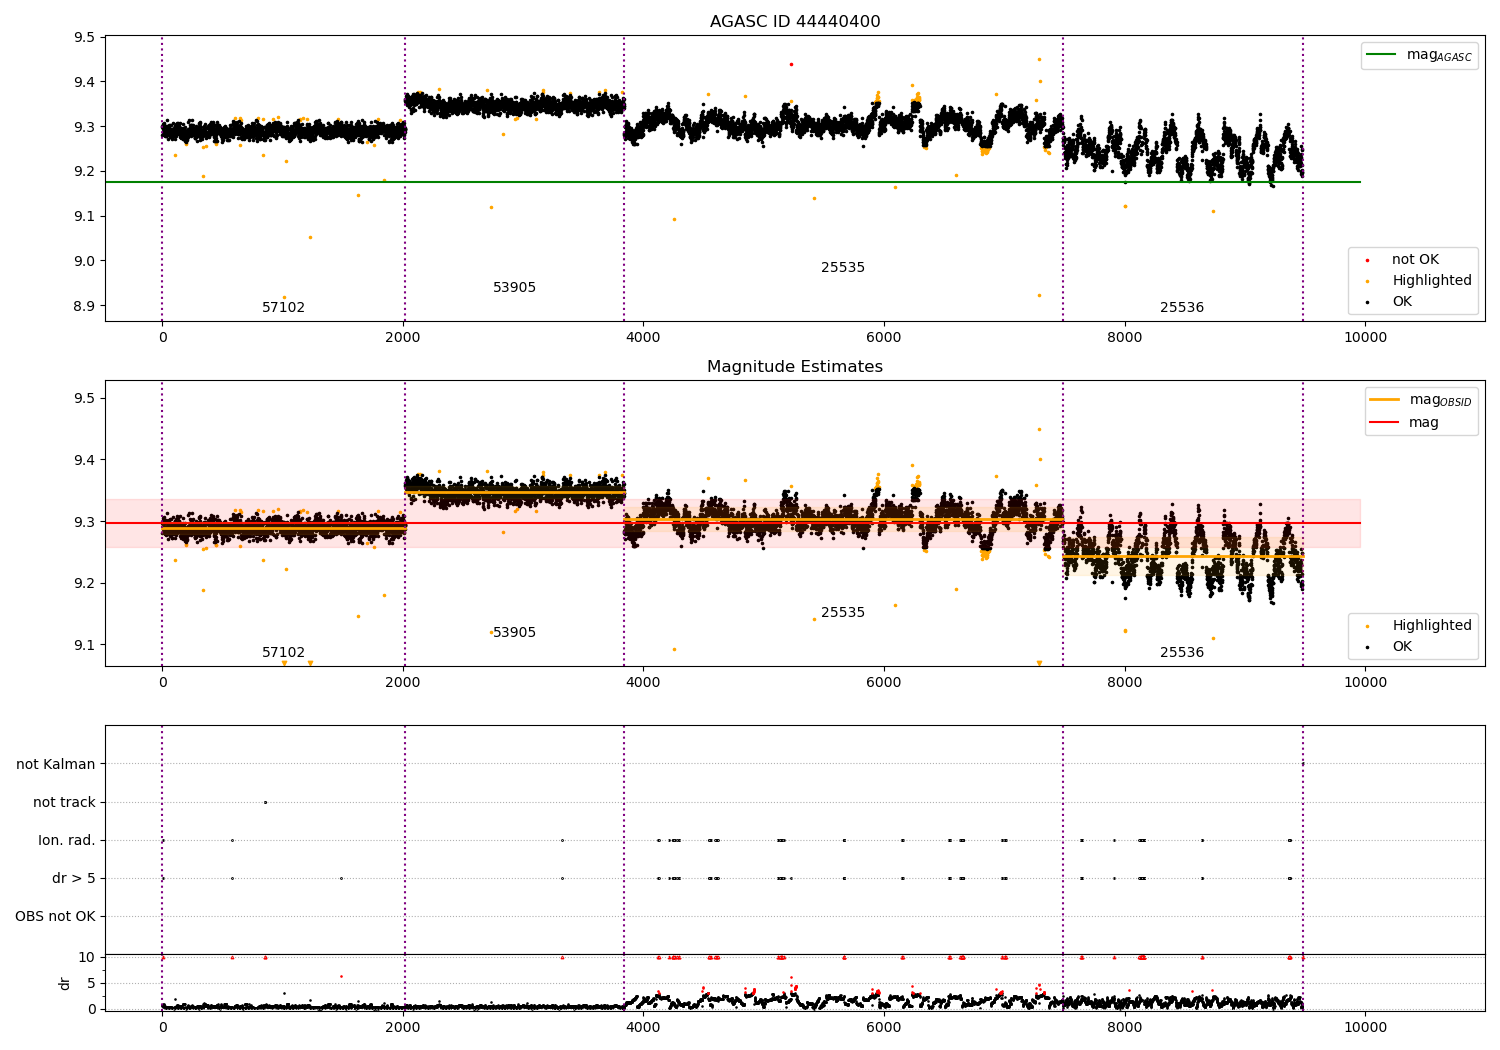Click the 9.0 y-axis tick in AGASC plot
Image resolution: width=1500 pixels, height=1050 pixels.
coord(84,262)
